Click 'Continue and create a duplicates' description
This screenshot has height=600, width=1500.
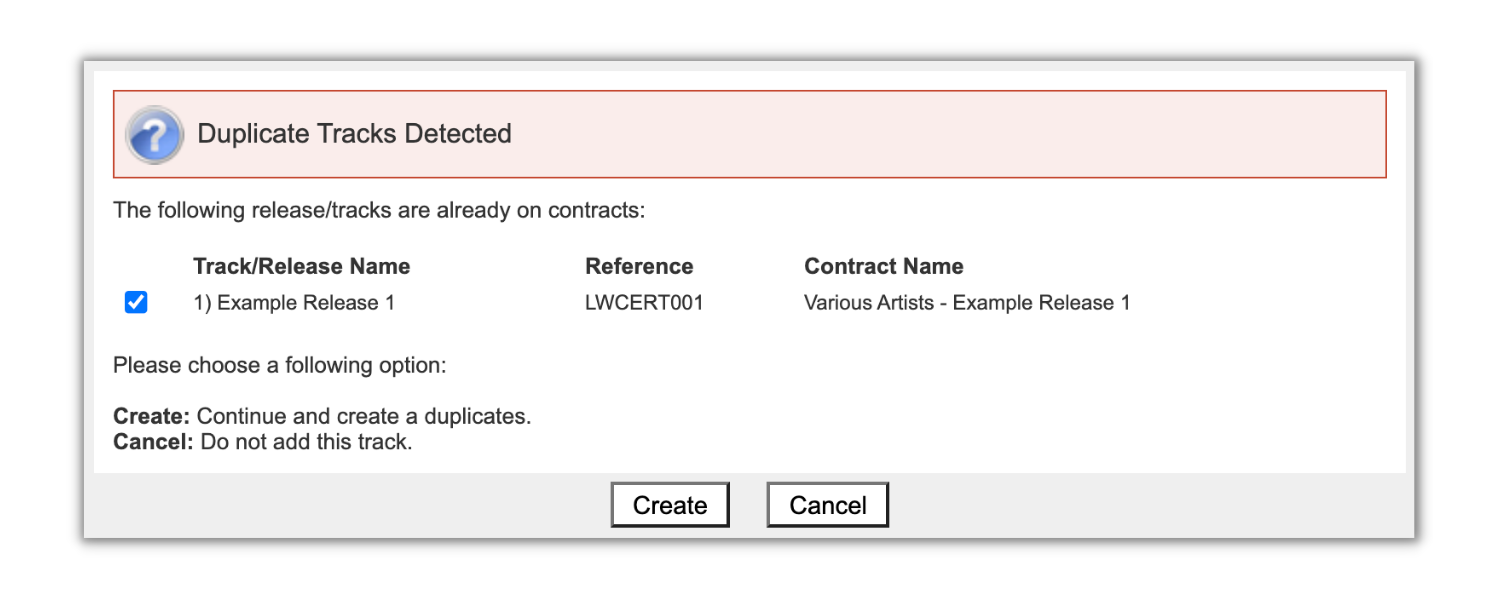click(x=364, y=416)
